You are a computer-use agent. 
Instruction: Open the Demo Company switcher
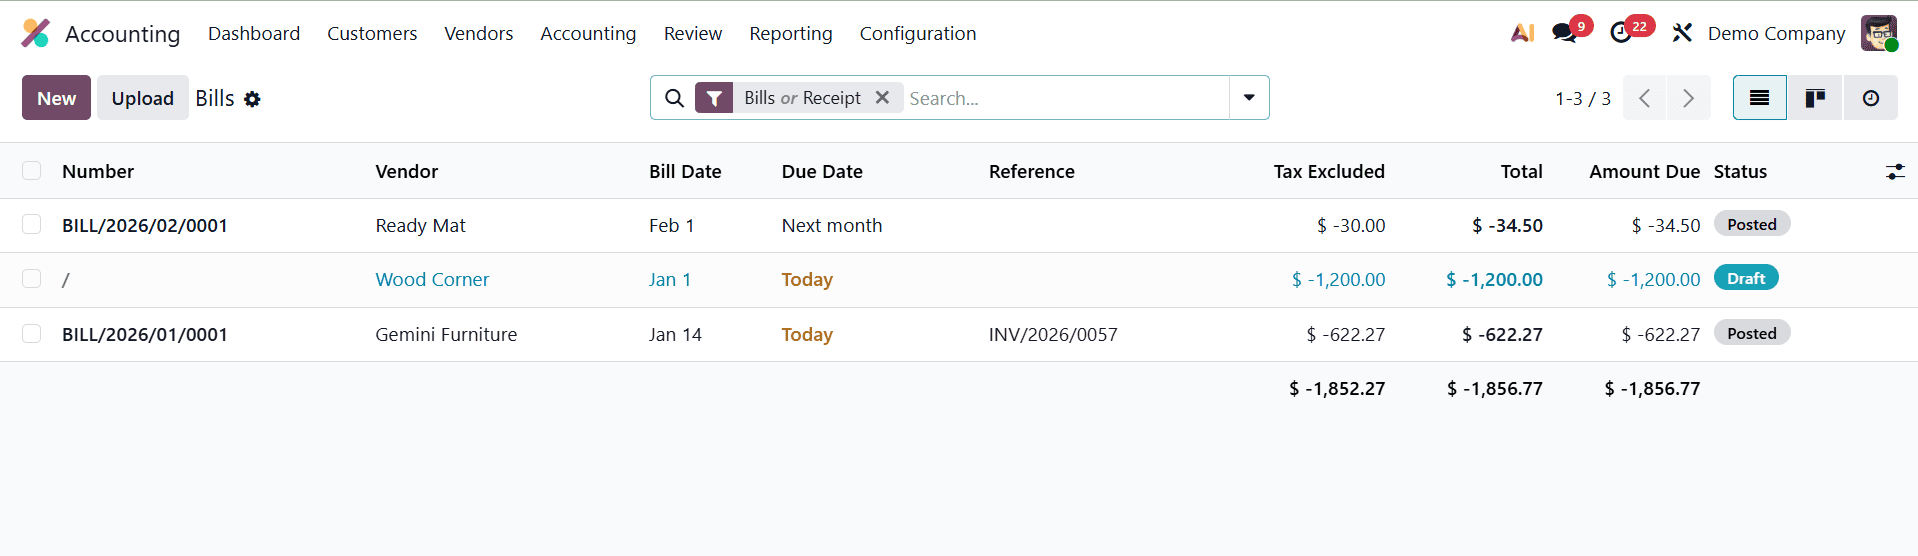(1776, 33)
